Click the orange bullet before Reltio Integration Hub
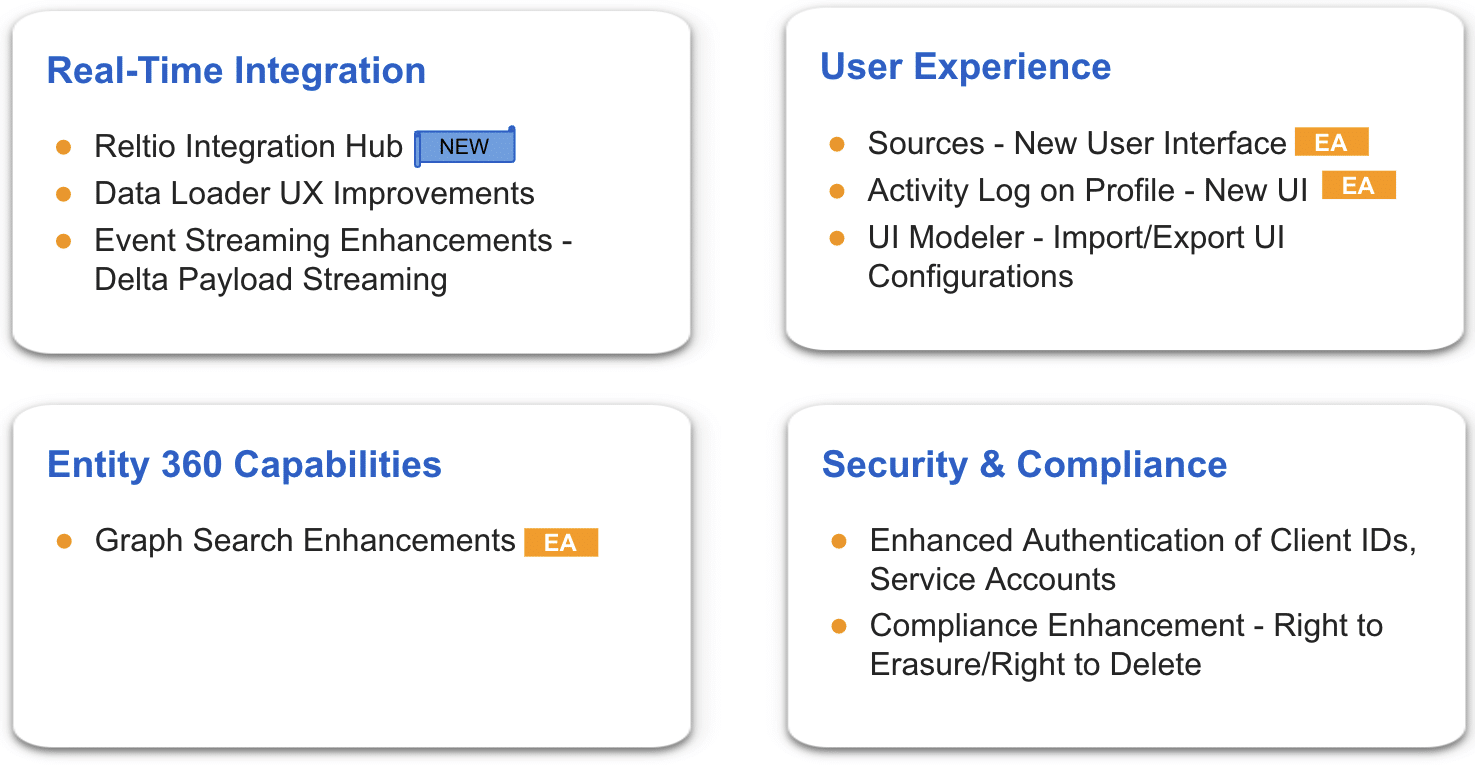 64,147
